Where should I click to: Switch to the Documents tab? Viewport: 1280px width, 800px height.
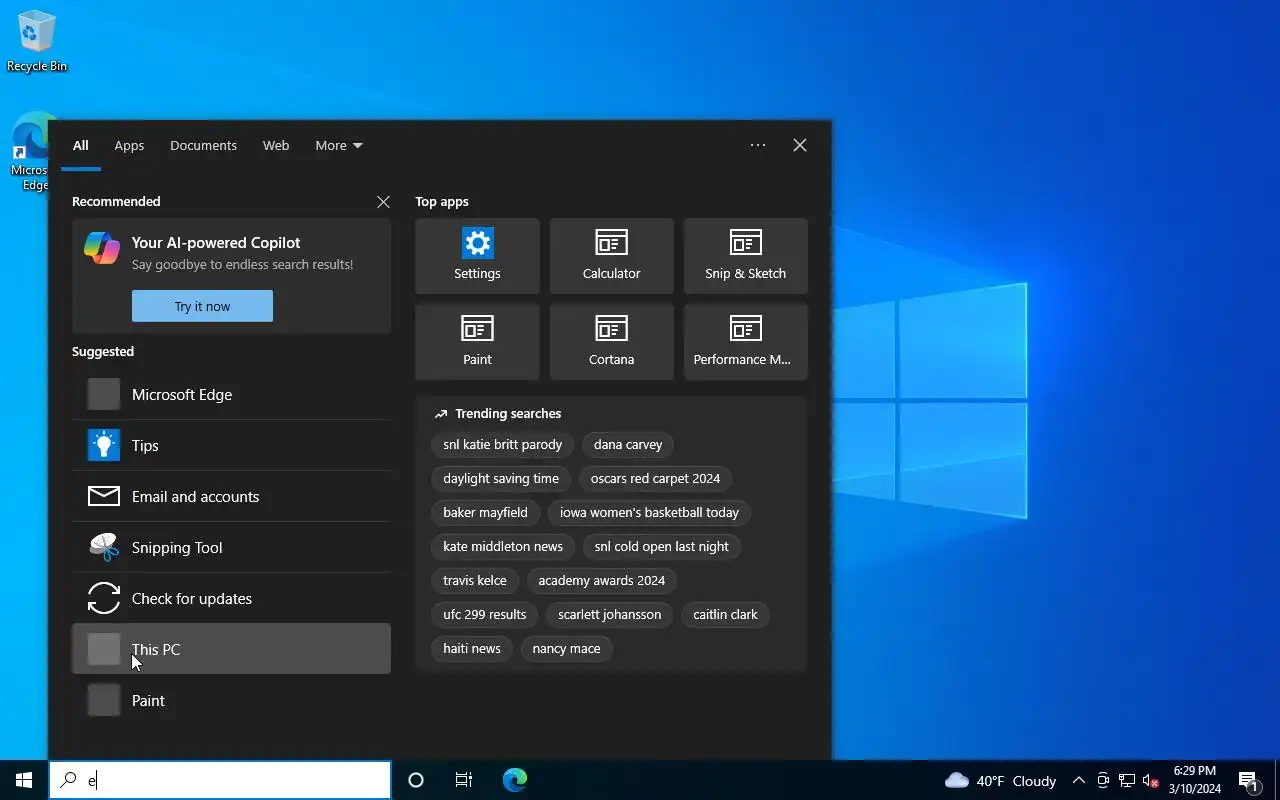[203, 145]
